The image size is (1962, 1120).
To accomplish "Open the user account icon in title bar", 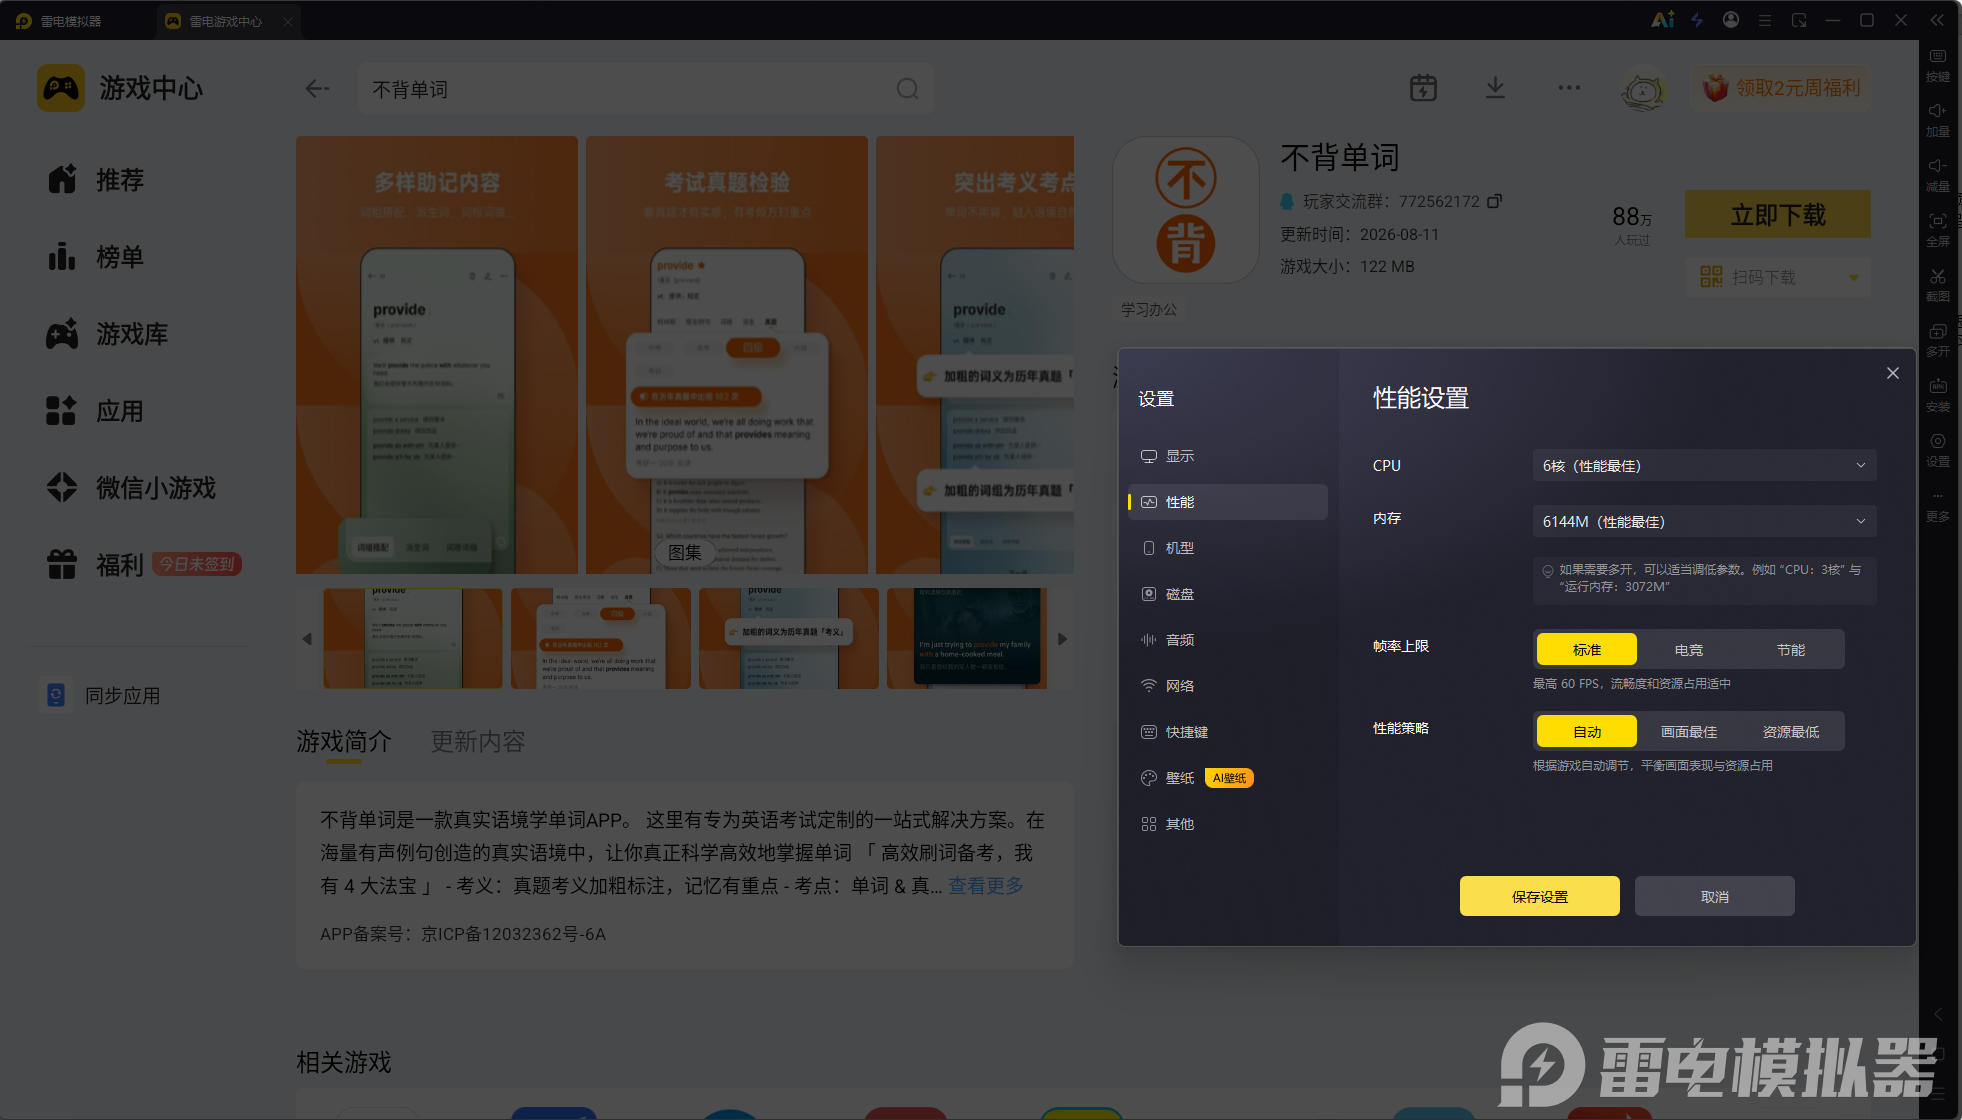I will (x=1731, y=20).
